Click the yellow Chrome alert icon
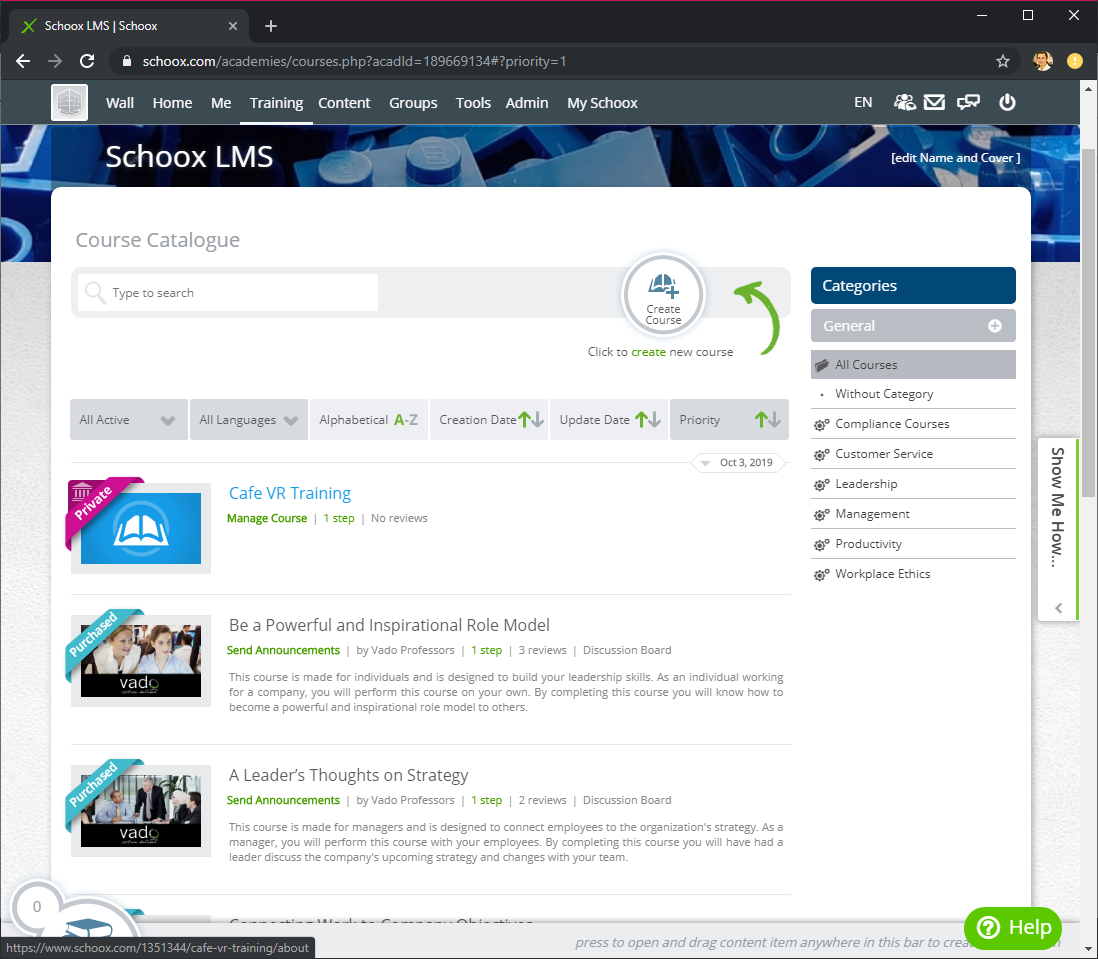 (1074, 62)
